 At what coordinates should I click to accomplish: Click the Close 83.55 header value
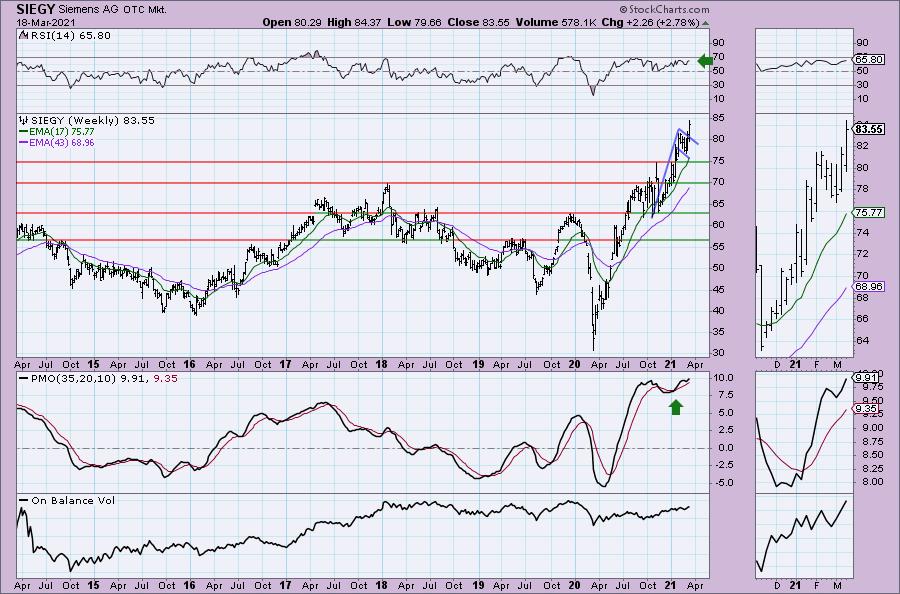point(478,22)
